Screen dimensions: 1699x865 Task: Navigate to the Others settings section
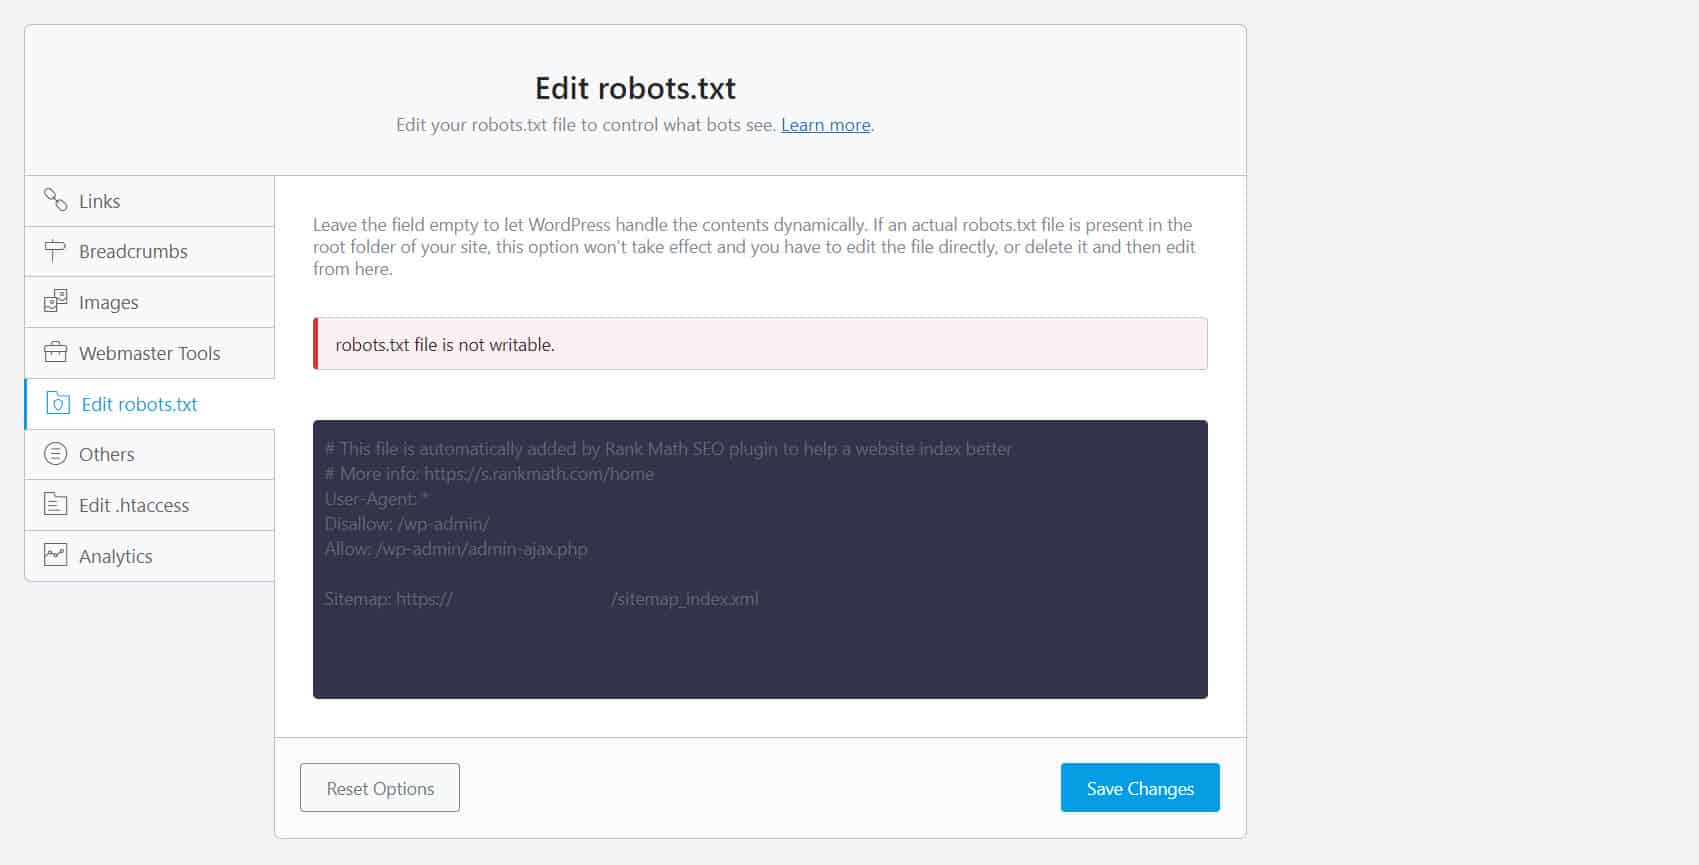pyautogui.click(x=104, y=453)
